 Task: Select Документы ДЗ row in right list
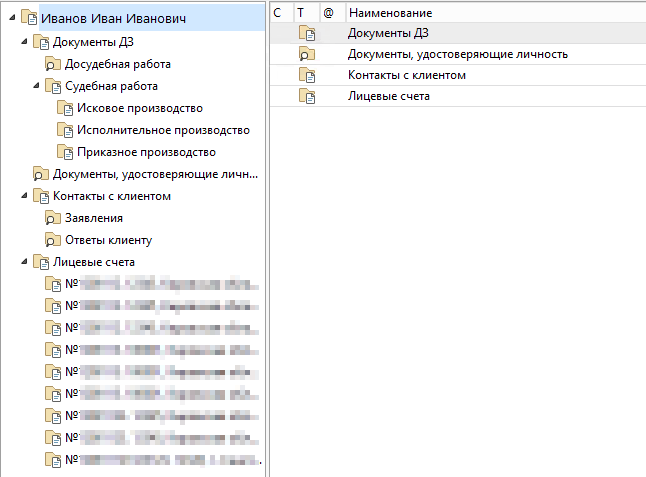point(388,33)
